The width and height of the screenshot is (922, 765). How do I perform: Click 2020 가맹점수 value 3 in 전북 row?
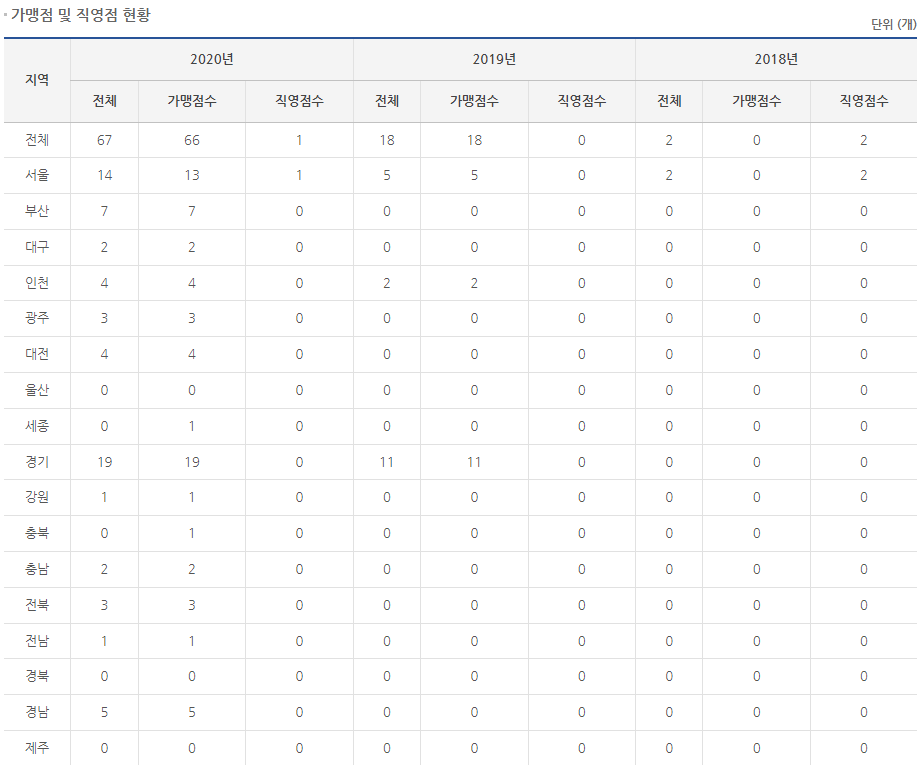[192, 604]
